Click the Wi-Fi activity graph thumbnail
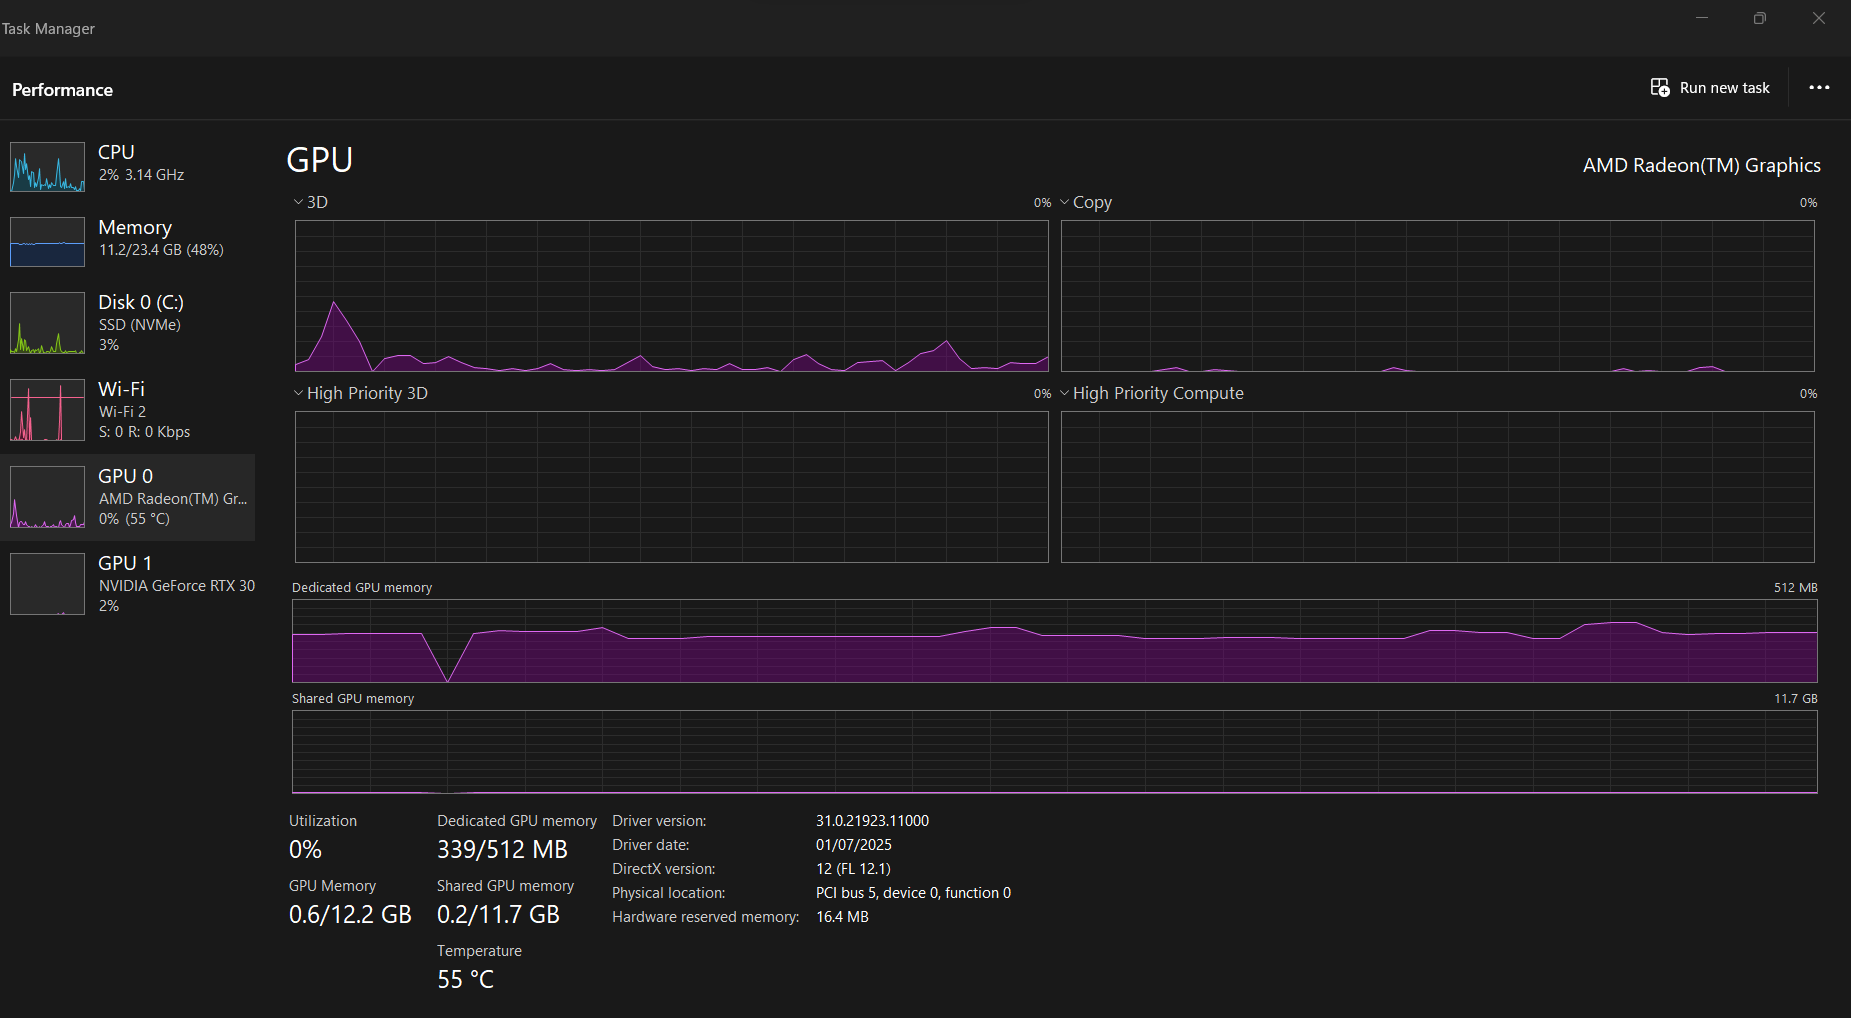This screenshot has width=1851, height=1018. coord(47,410)
